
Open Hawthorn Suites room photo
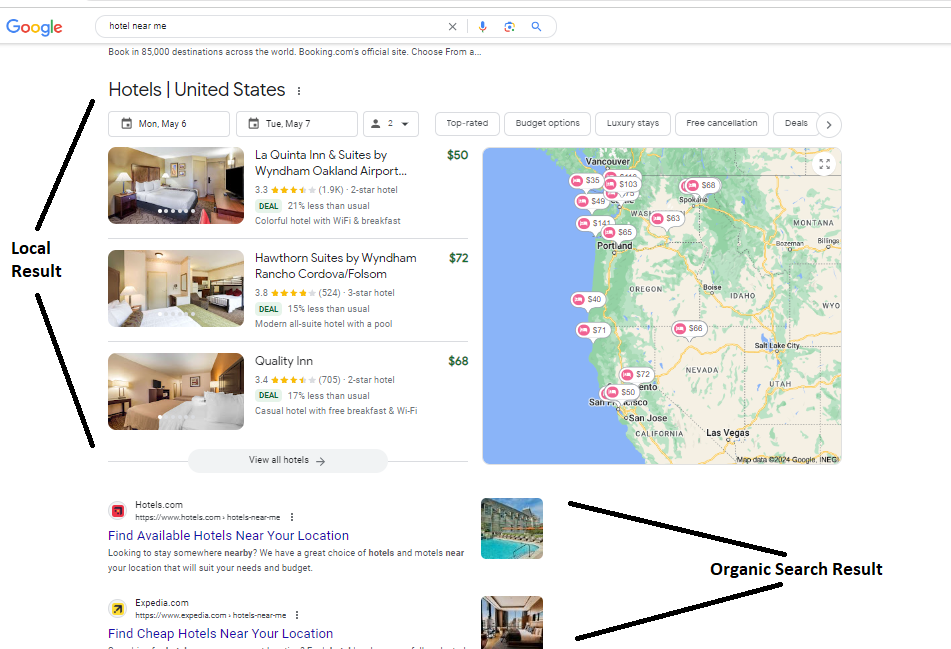176,289
